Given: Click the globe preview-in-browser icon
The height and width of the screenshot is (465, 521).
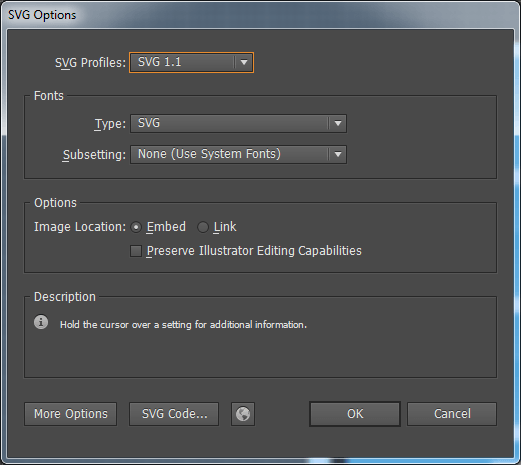Looking at the screenshot, I should pos(243,414).
